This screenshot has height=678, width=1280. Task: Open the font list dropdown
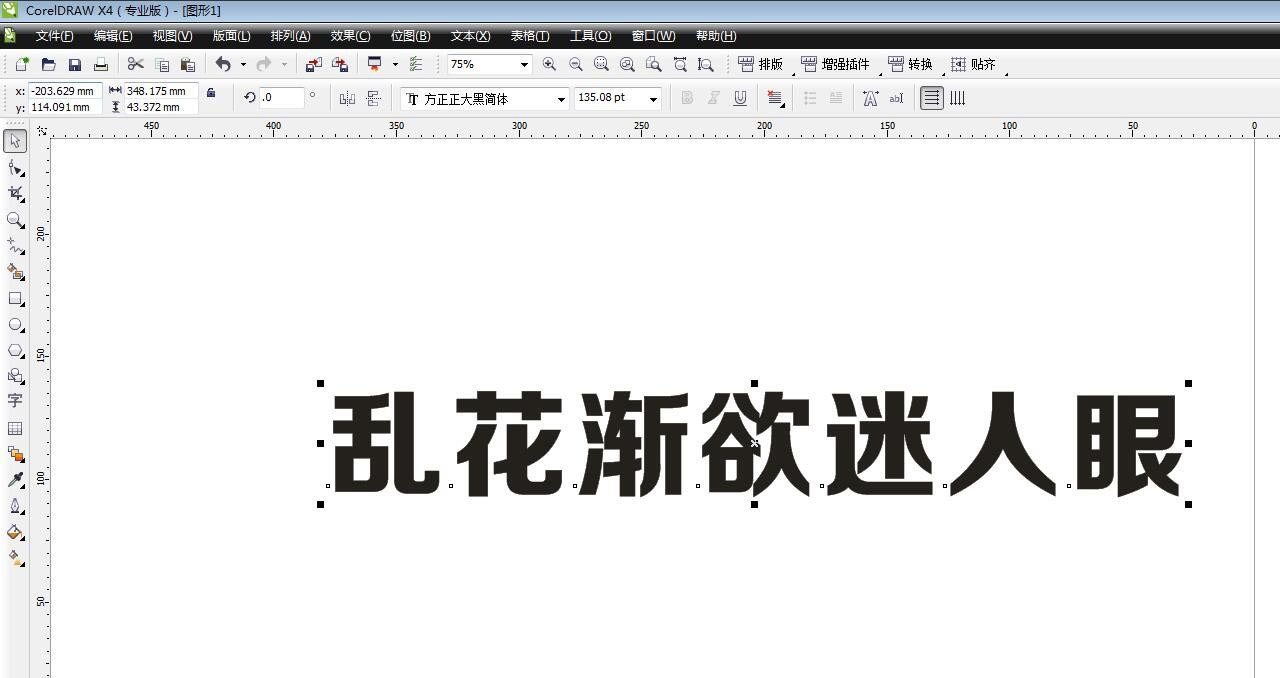pos(560,98)
